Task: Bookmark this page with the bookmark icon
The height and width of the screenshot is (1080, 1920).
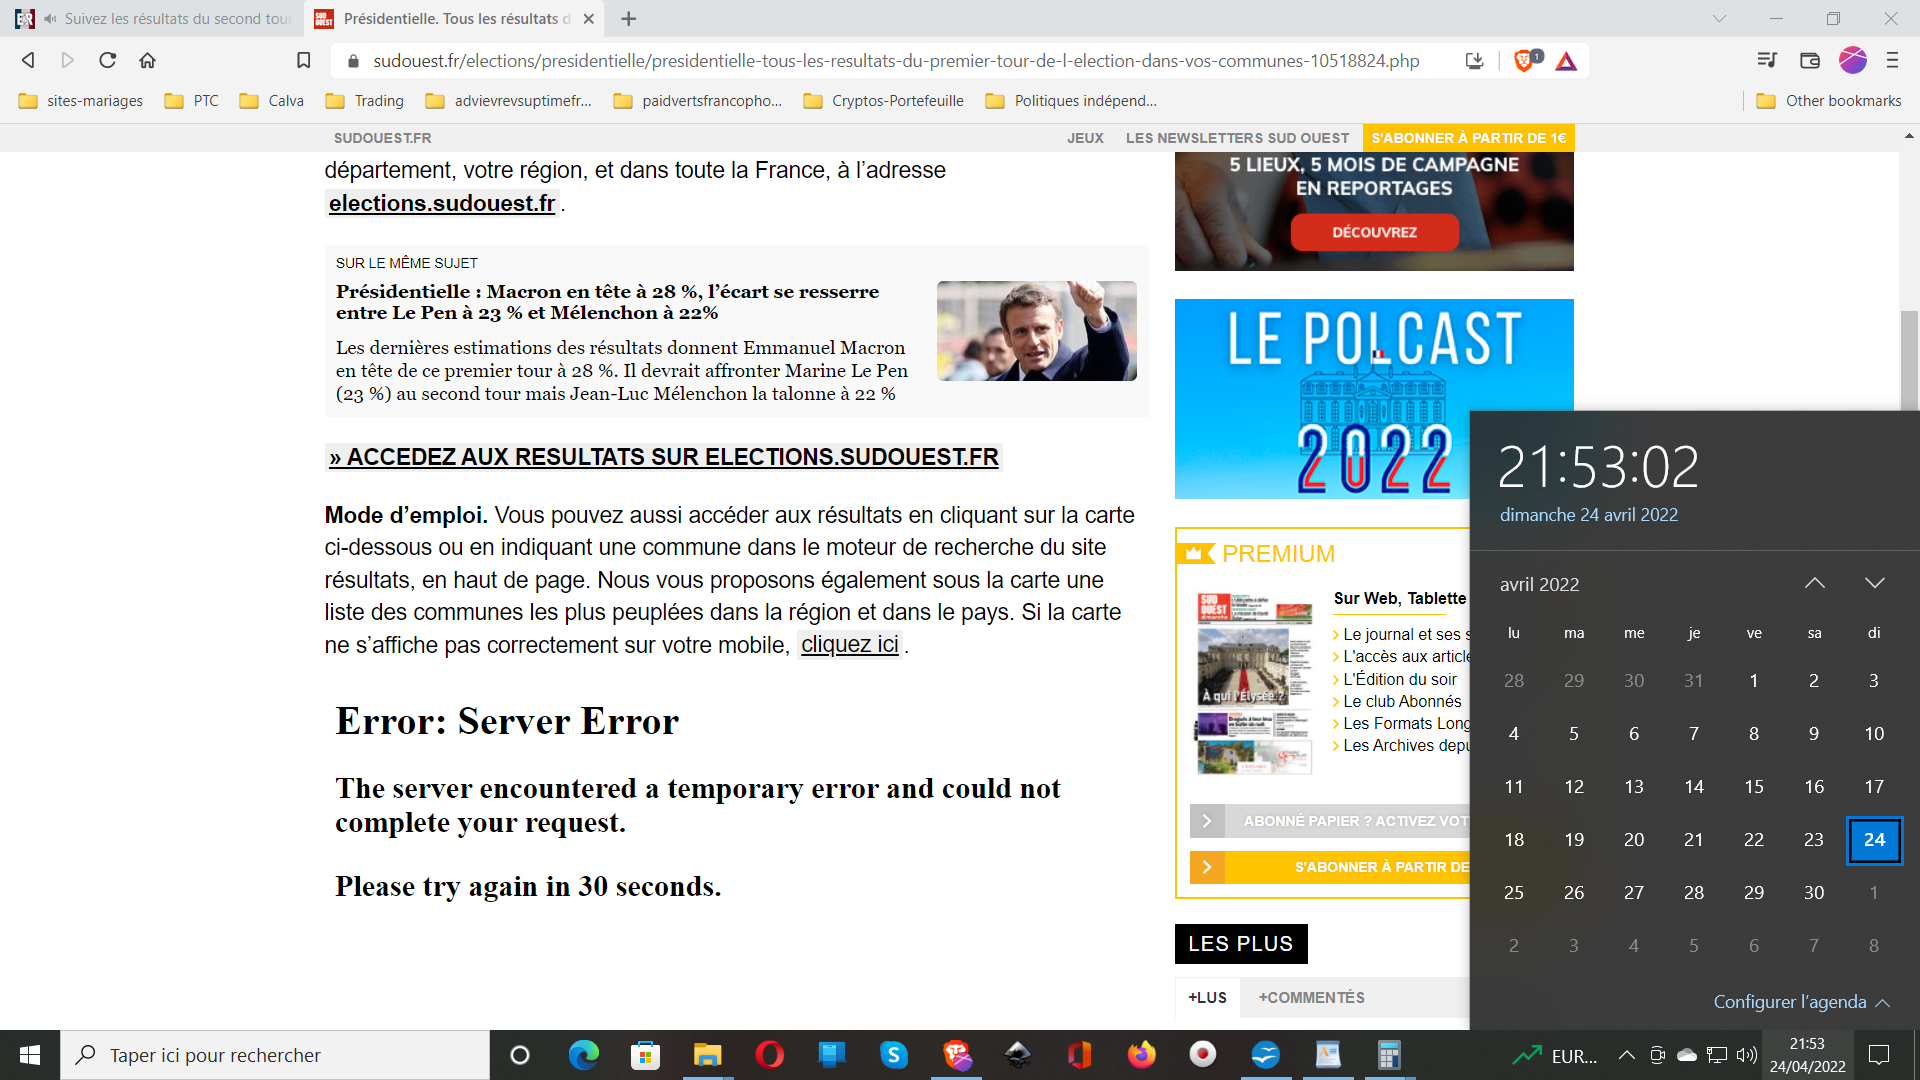Action: click(303, 61)
